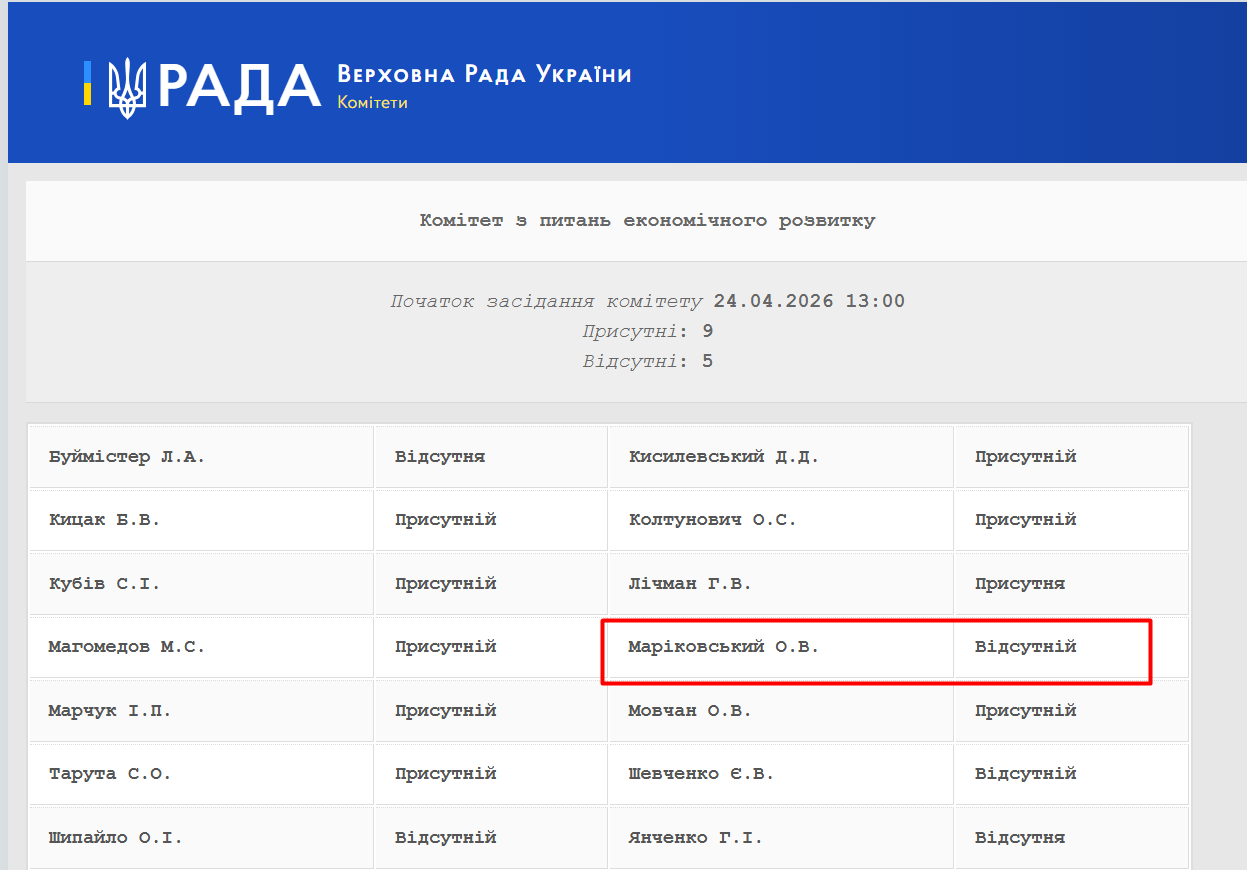Click the status cell for Колтунович О.С.

pyautogui.click(x=1072, y=520)
